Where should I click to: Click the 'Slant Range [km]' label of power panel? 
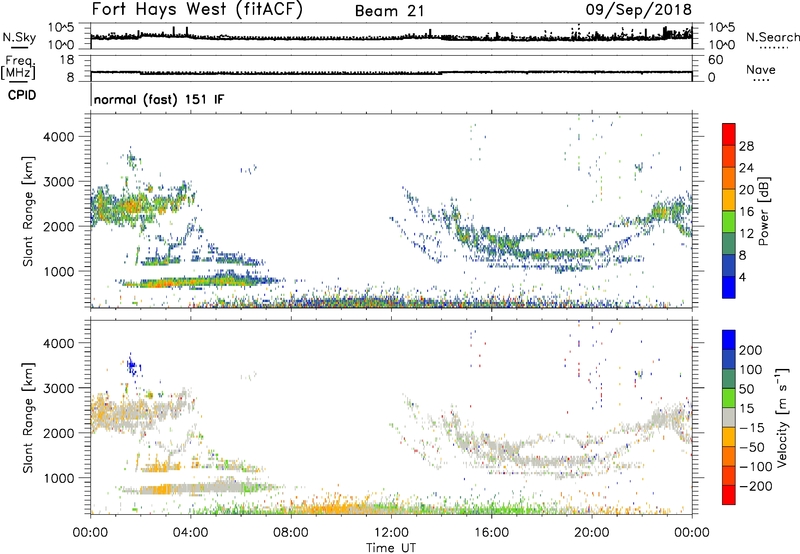coord(28,211)
